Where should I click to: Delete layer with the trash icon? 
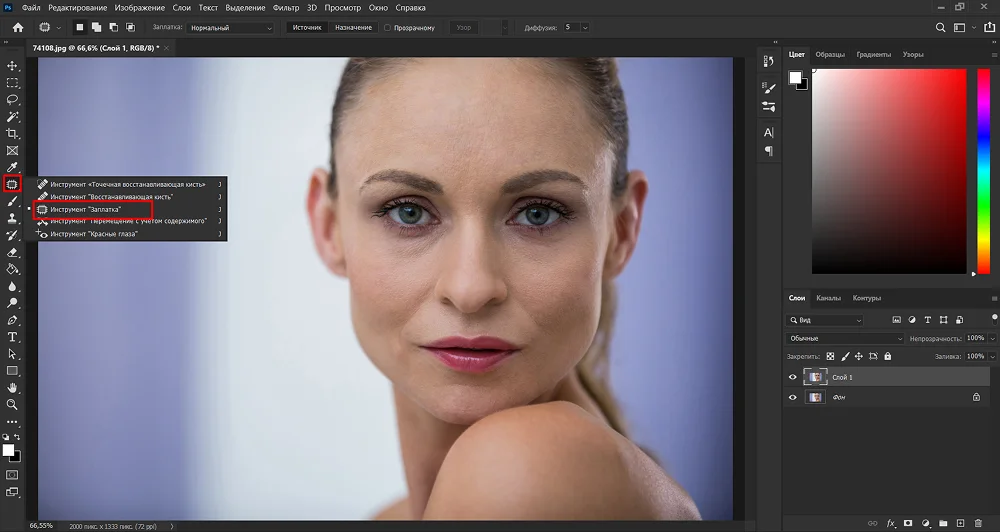(978, 524)
